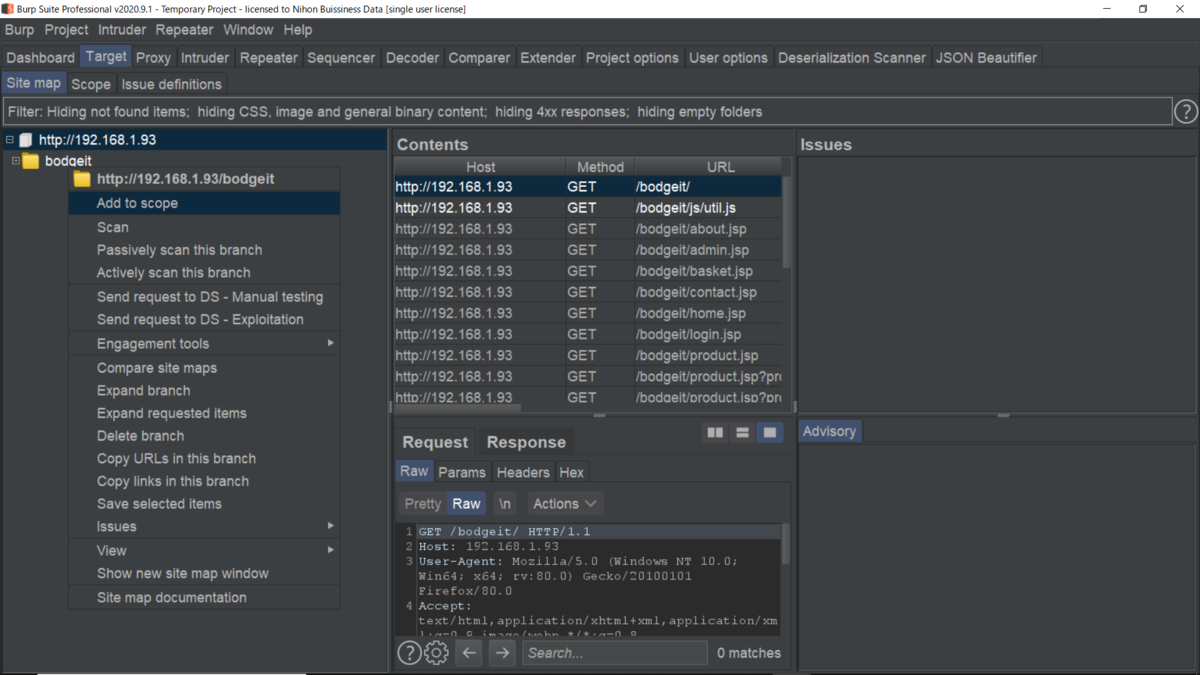Choose Add to scope

pos(204,203)
